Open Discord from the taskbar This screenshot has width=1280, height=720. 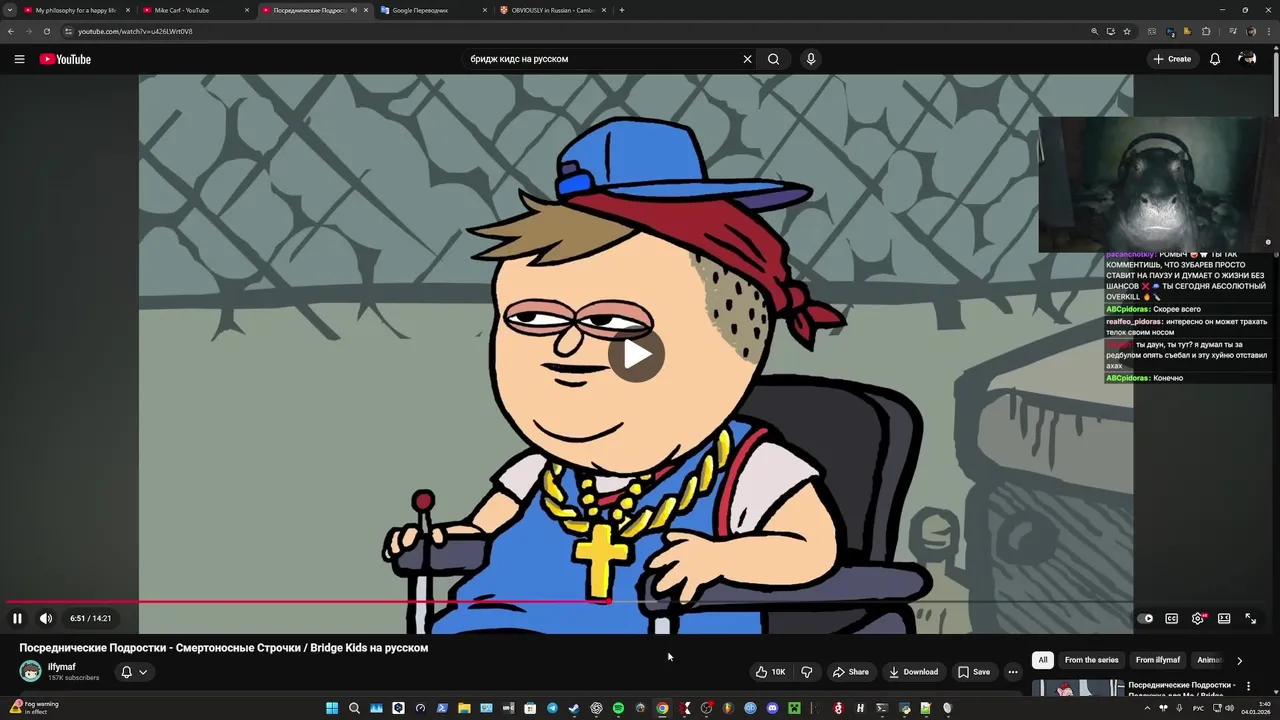772,708
